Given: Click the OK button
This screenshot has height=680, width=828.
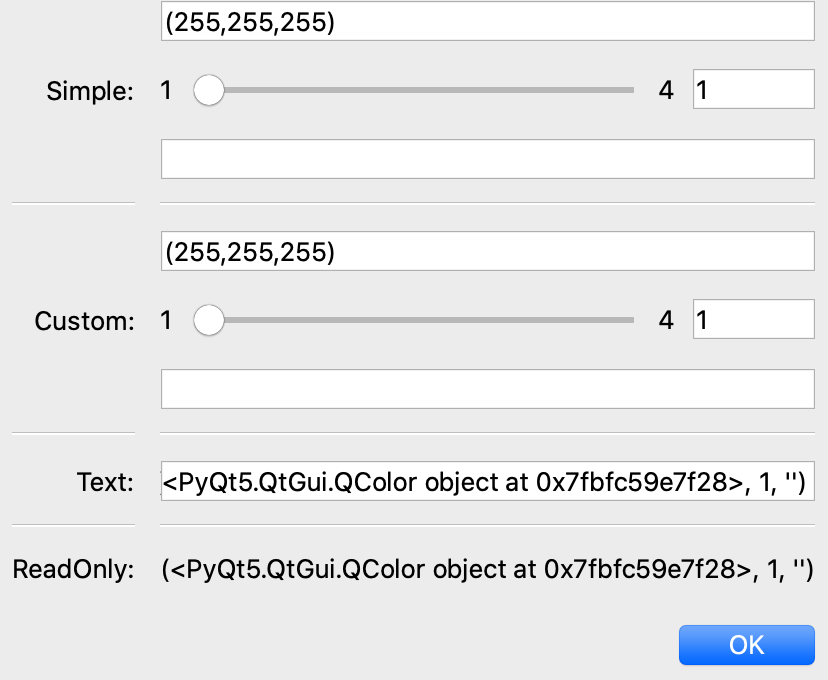Looking at the screenshot, I should pos(746,645).
